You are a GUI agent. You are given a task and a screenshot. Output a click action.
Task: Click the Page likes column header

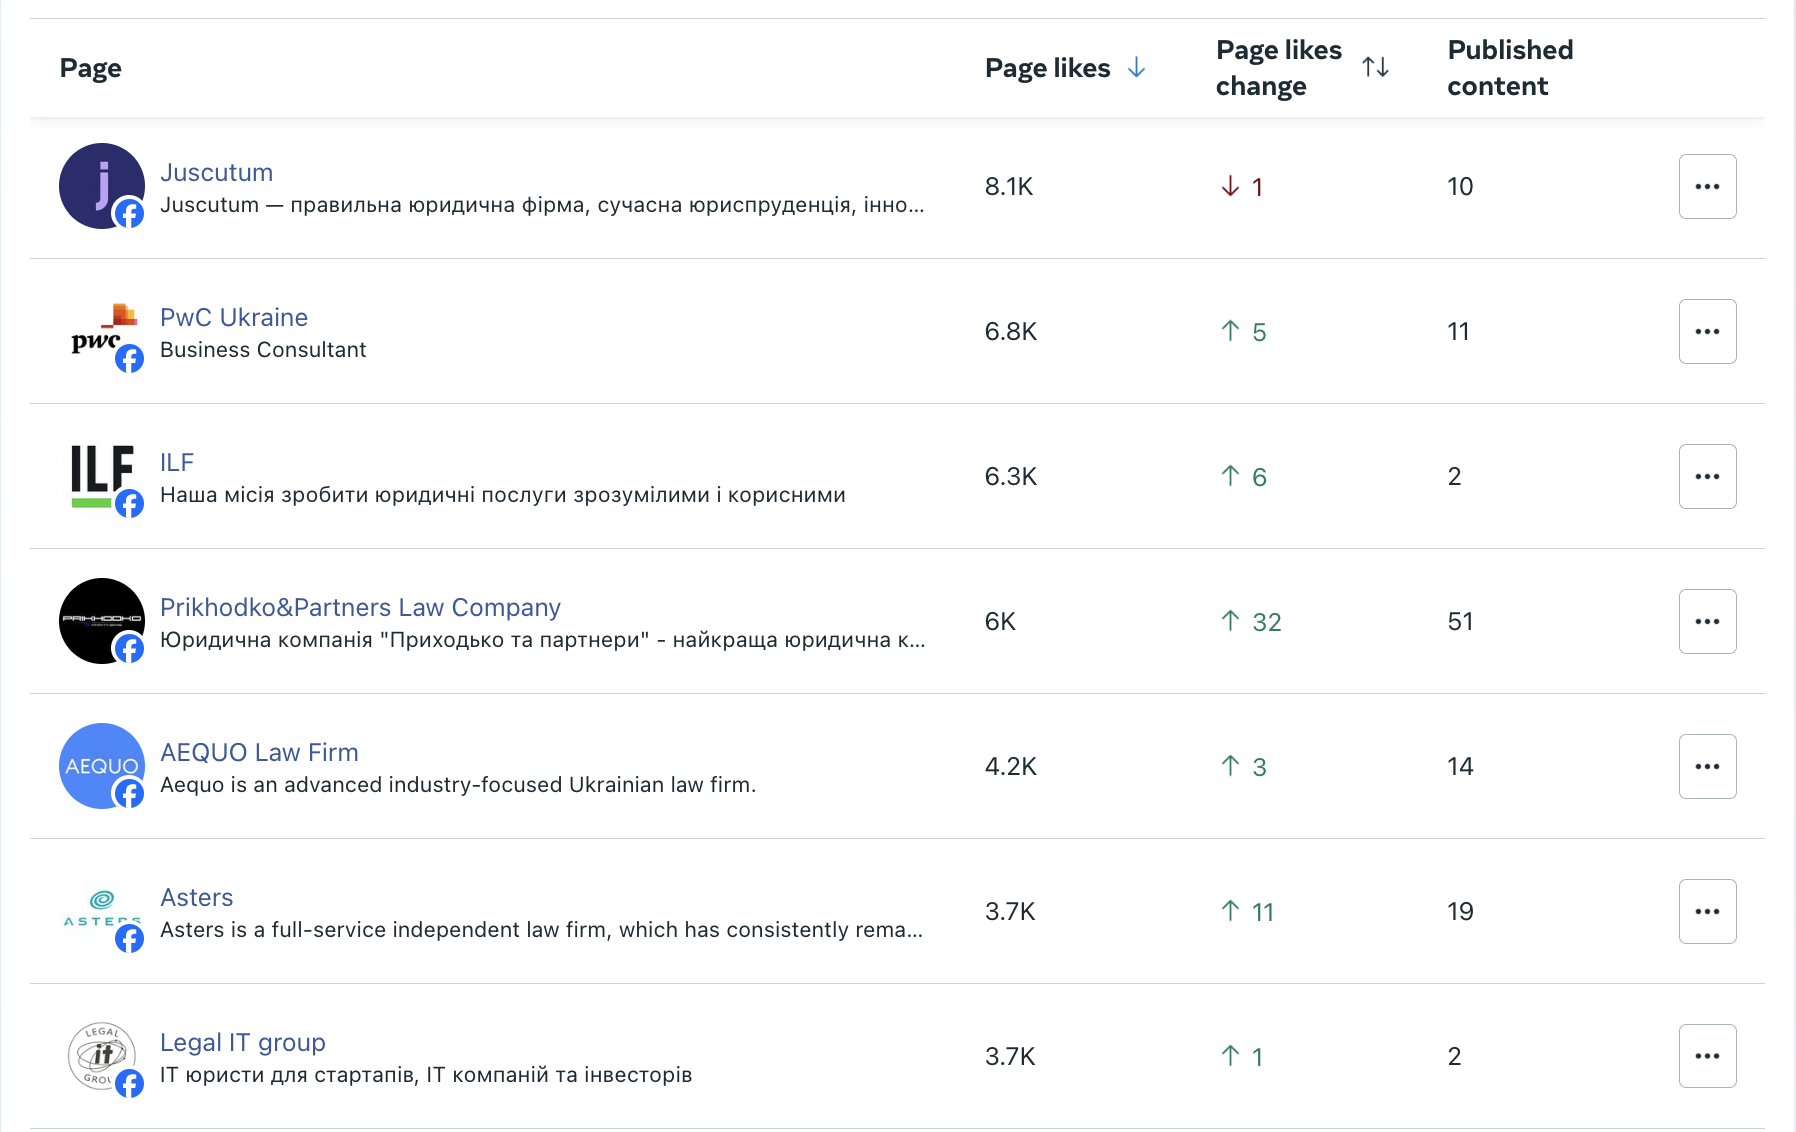[1047, 68]
